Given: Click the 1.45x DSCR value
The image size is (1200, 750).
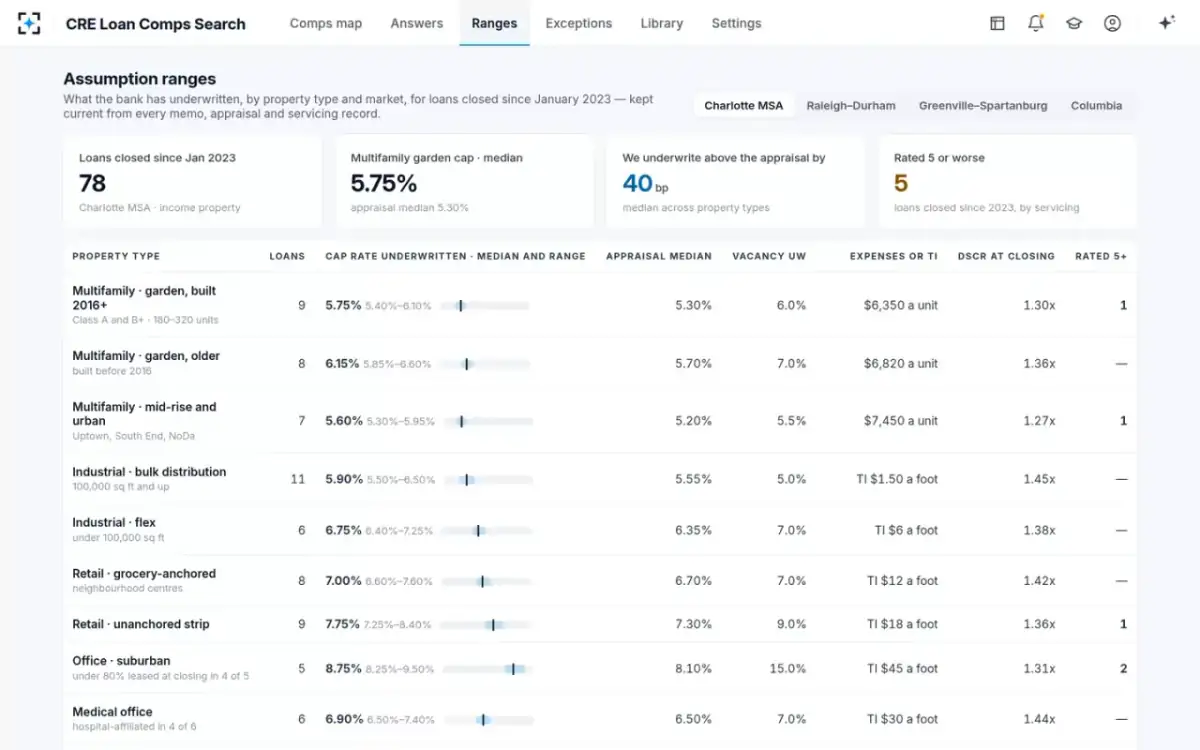Looking at the screenshot, I should coord(1039,480).
